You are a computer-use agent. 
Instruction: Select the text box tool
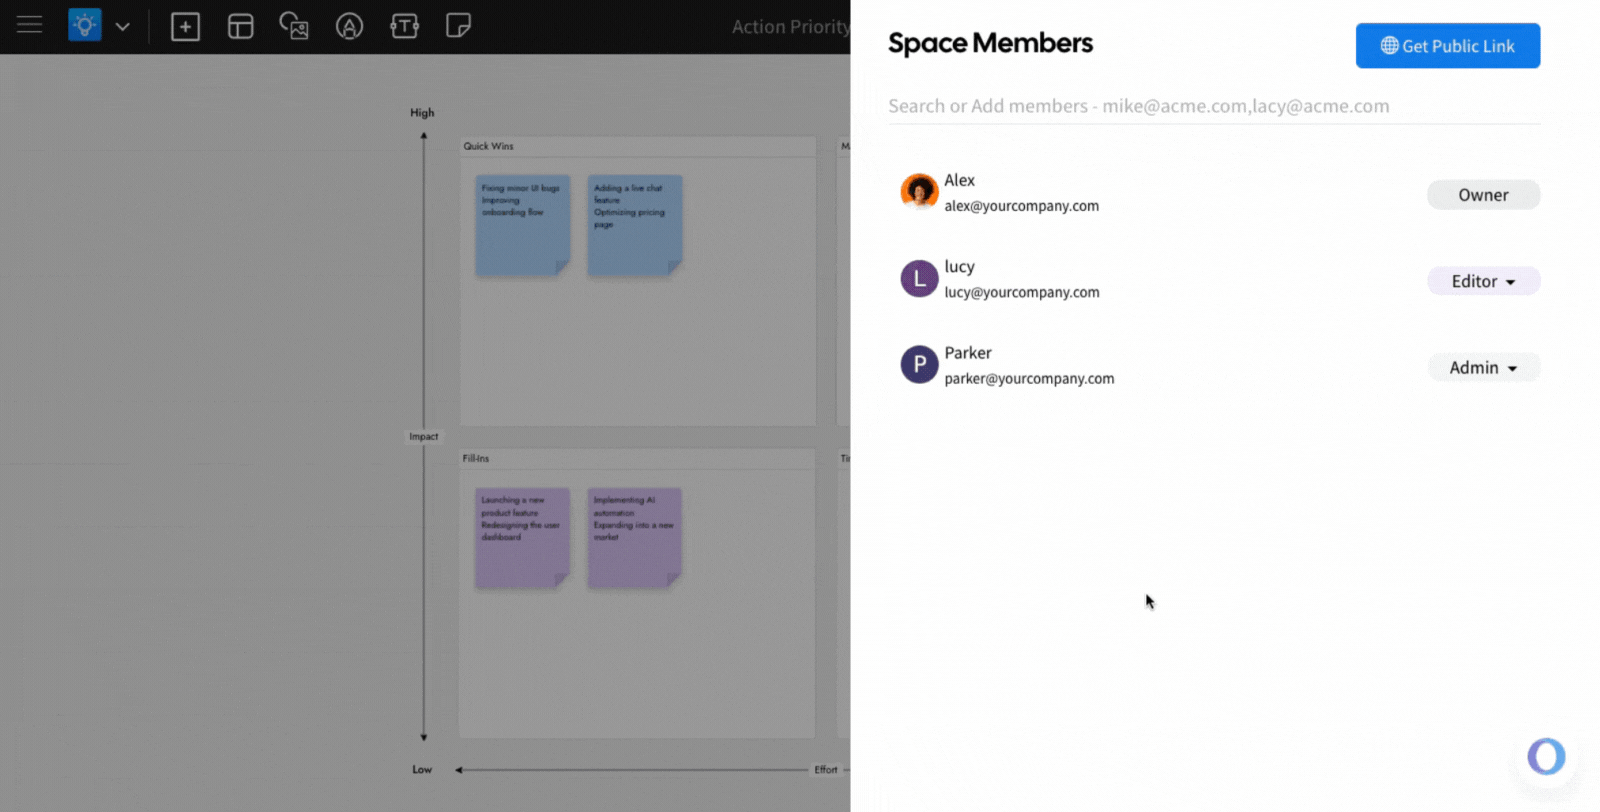pyautogui.click(x=404, y=26)
